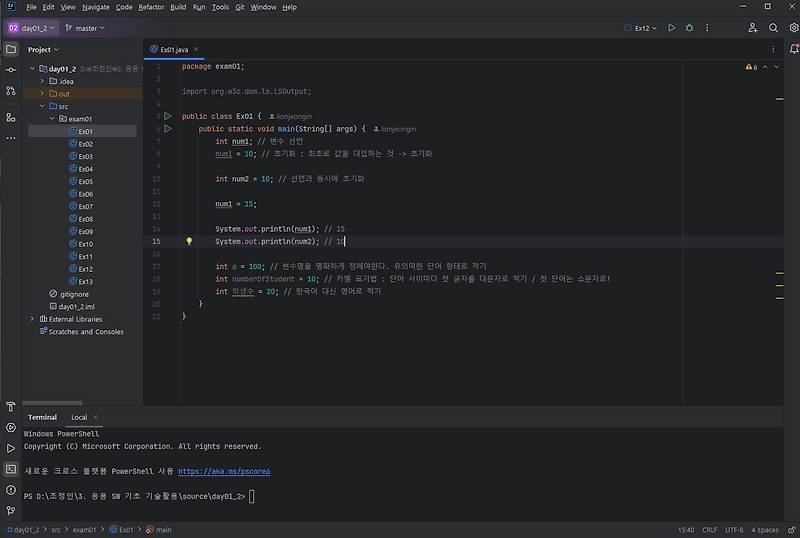Open the Ex12 run configuration dropdown
Image resolution: width=800 pixels, height=538 pixels.
(x=641, y=28)
